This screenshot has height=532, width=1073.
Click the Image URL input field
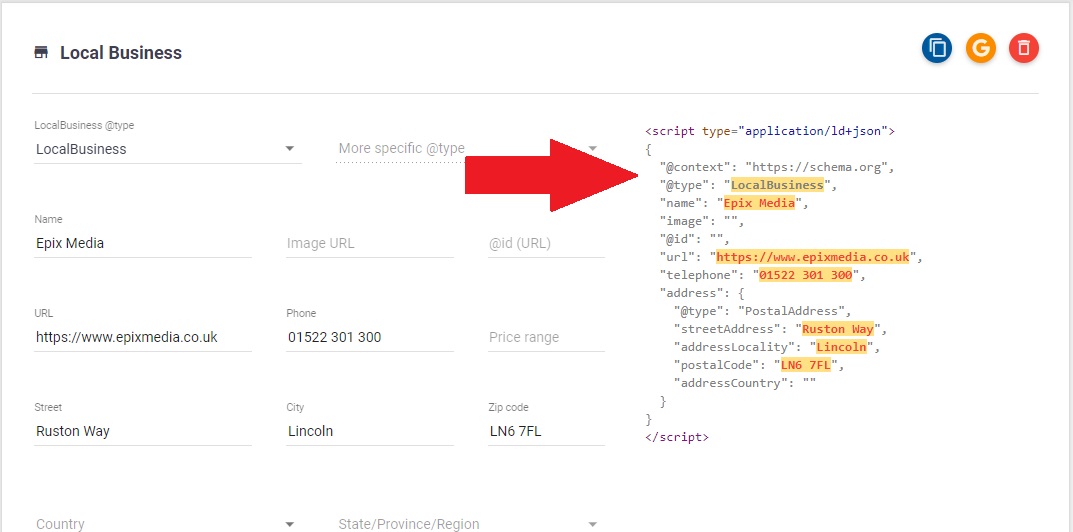tap(370, 243)
